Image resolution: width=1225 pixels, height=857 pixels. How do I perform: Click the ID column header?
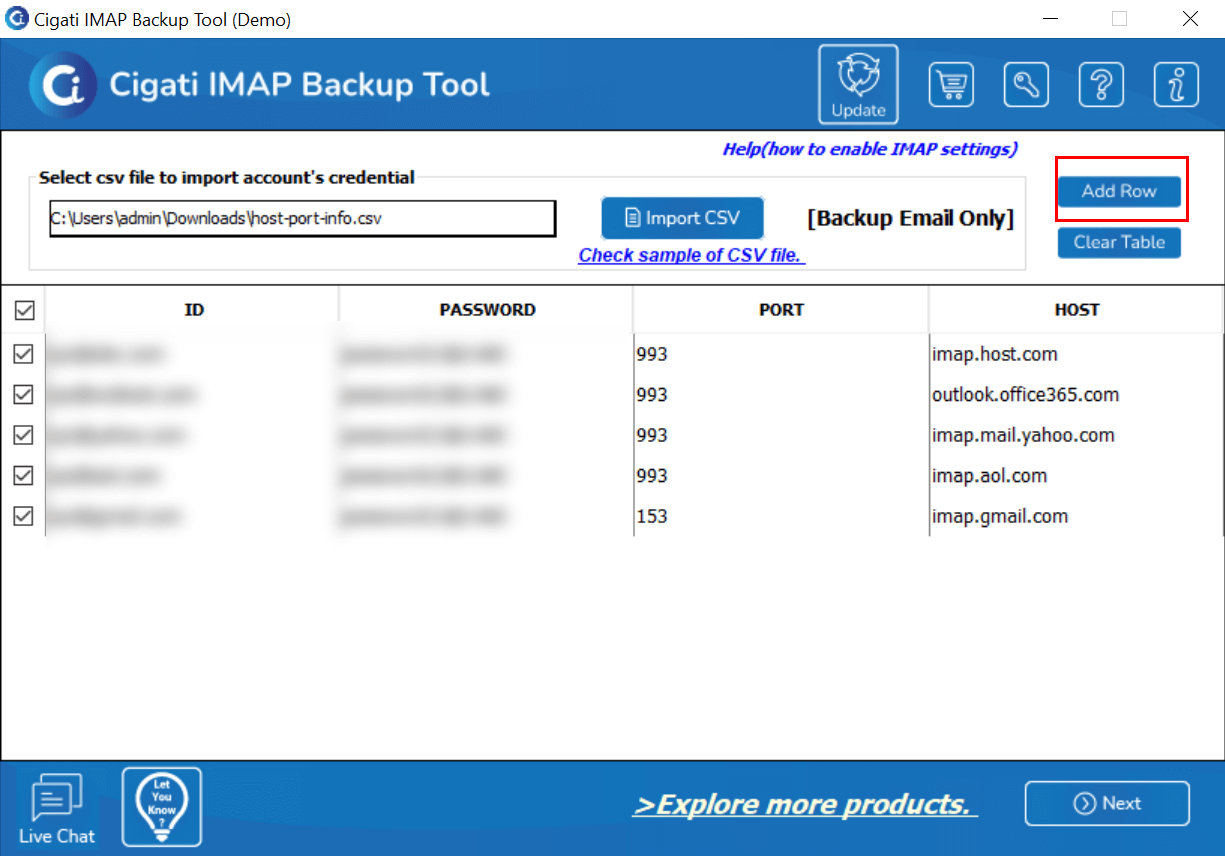193,310
